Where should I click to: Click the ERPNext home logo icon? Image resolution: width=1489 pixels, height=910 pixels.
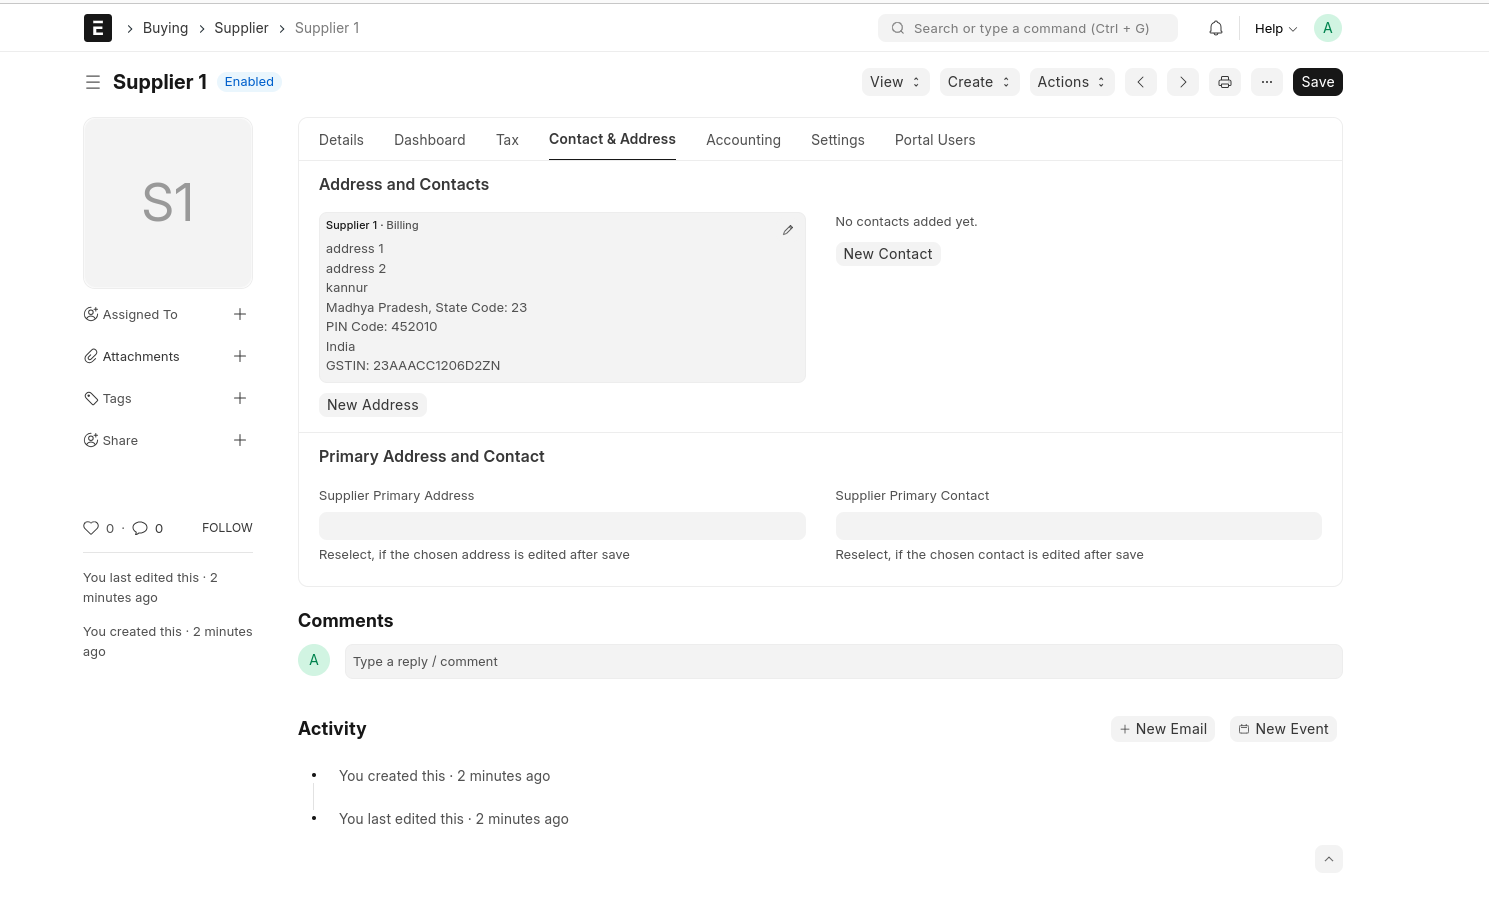(97, 28)
